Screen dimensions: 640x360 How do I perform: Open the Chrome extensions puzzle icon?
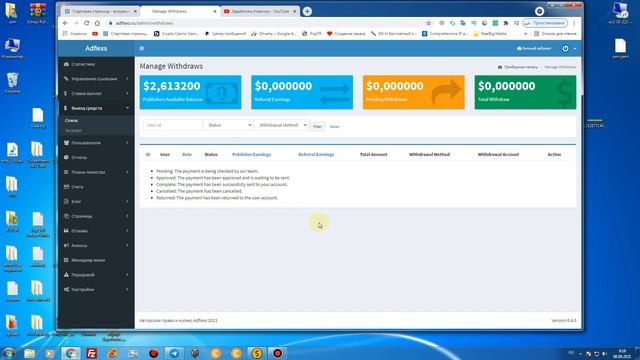(x=506, y=23)
